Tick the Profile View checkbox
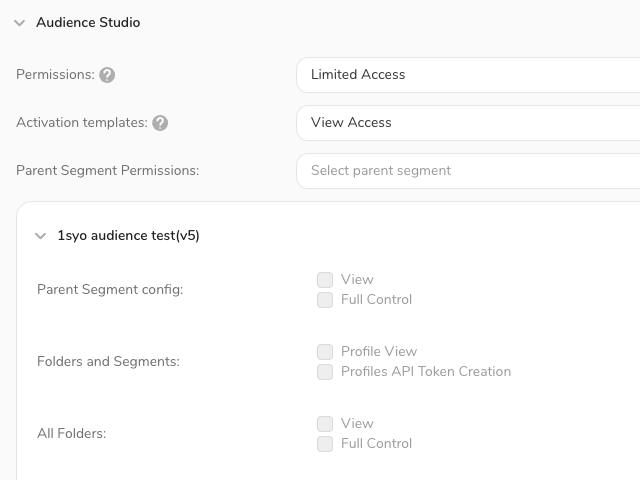Image resolution: width=640 pixels, height=480 pixels. [x=325, y=352]
